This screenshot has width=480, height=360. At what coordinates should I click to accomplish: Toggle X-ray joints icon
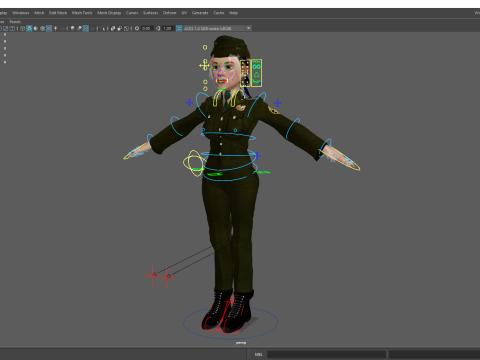(126, 28)
